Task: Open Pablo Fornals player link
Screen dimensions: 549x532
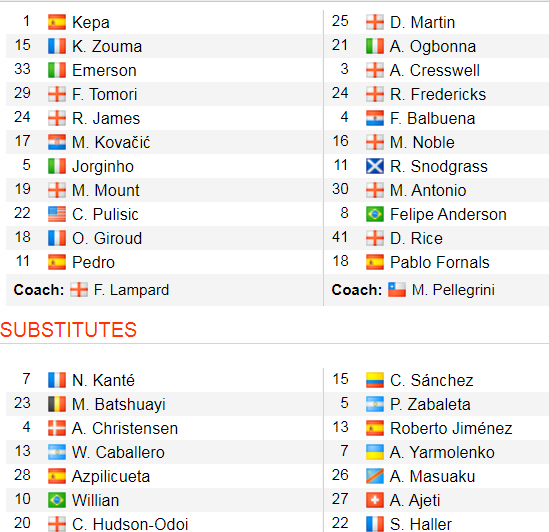Action: [439, 262]
